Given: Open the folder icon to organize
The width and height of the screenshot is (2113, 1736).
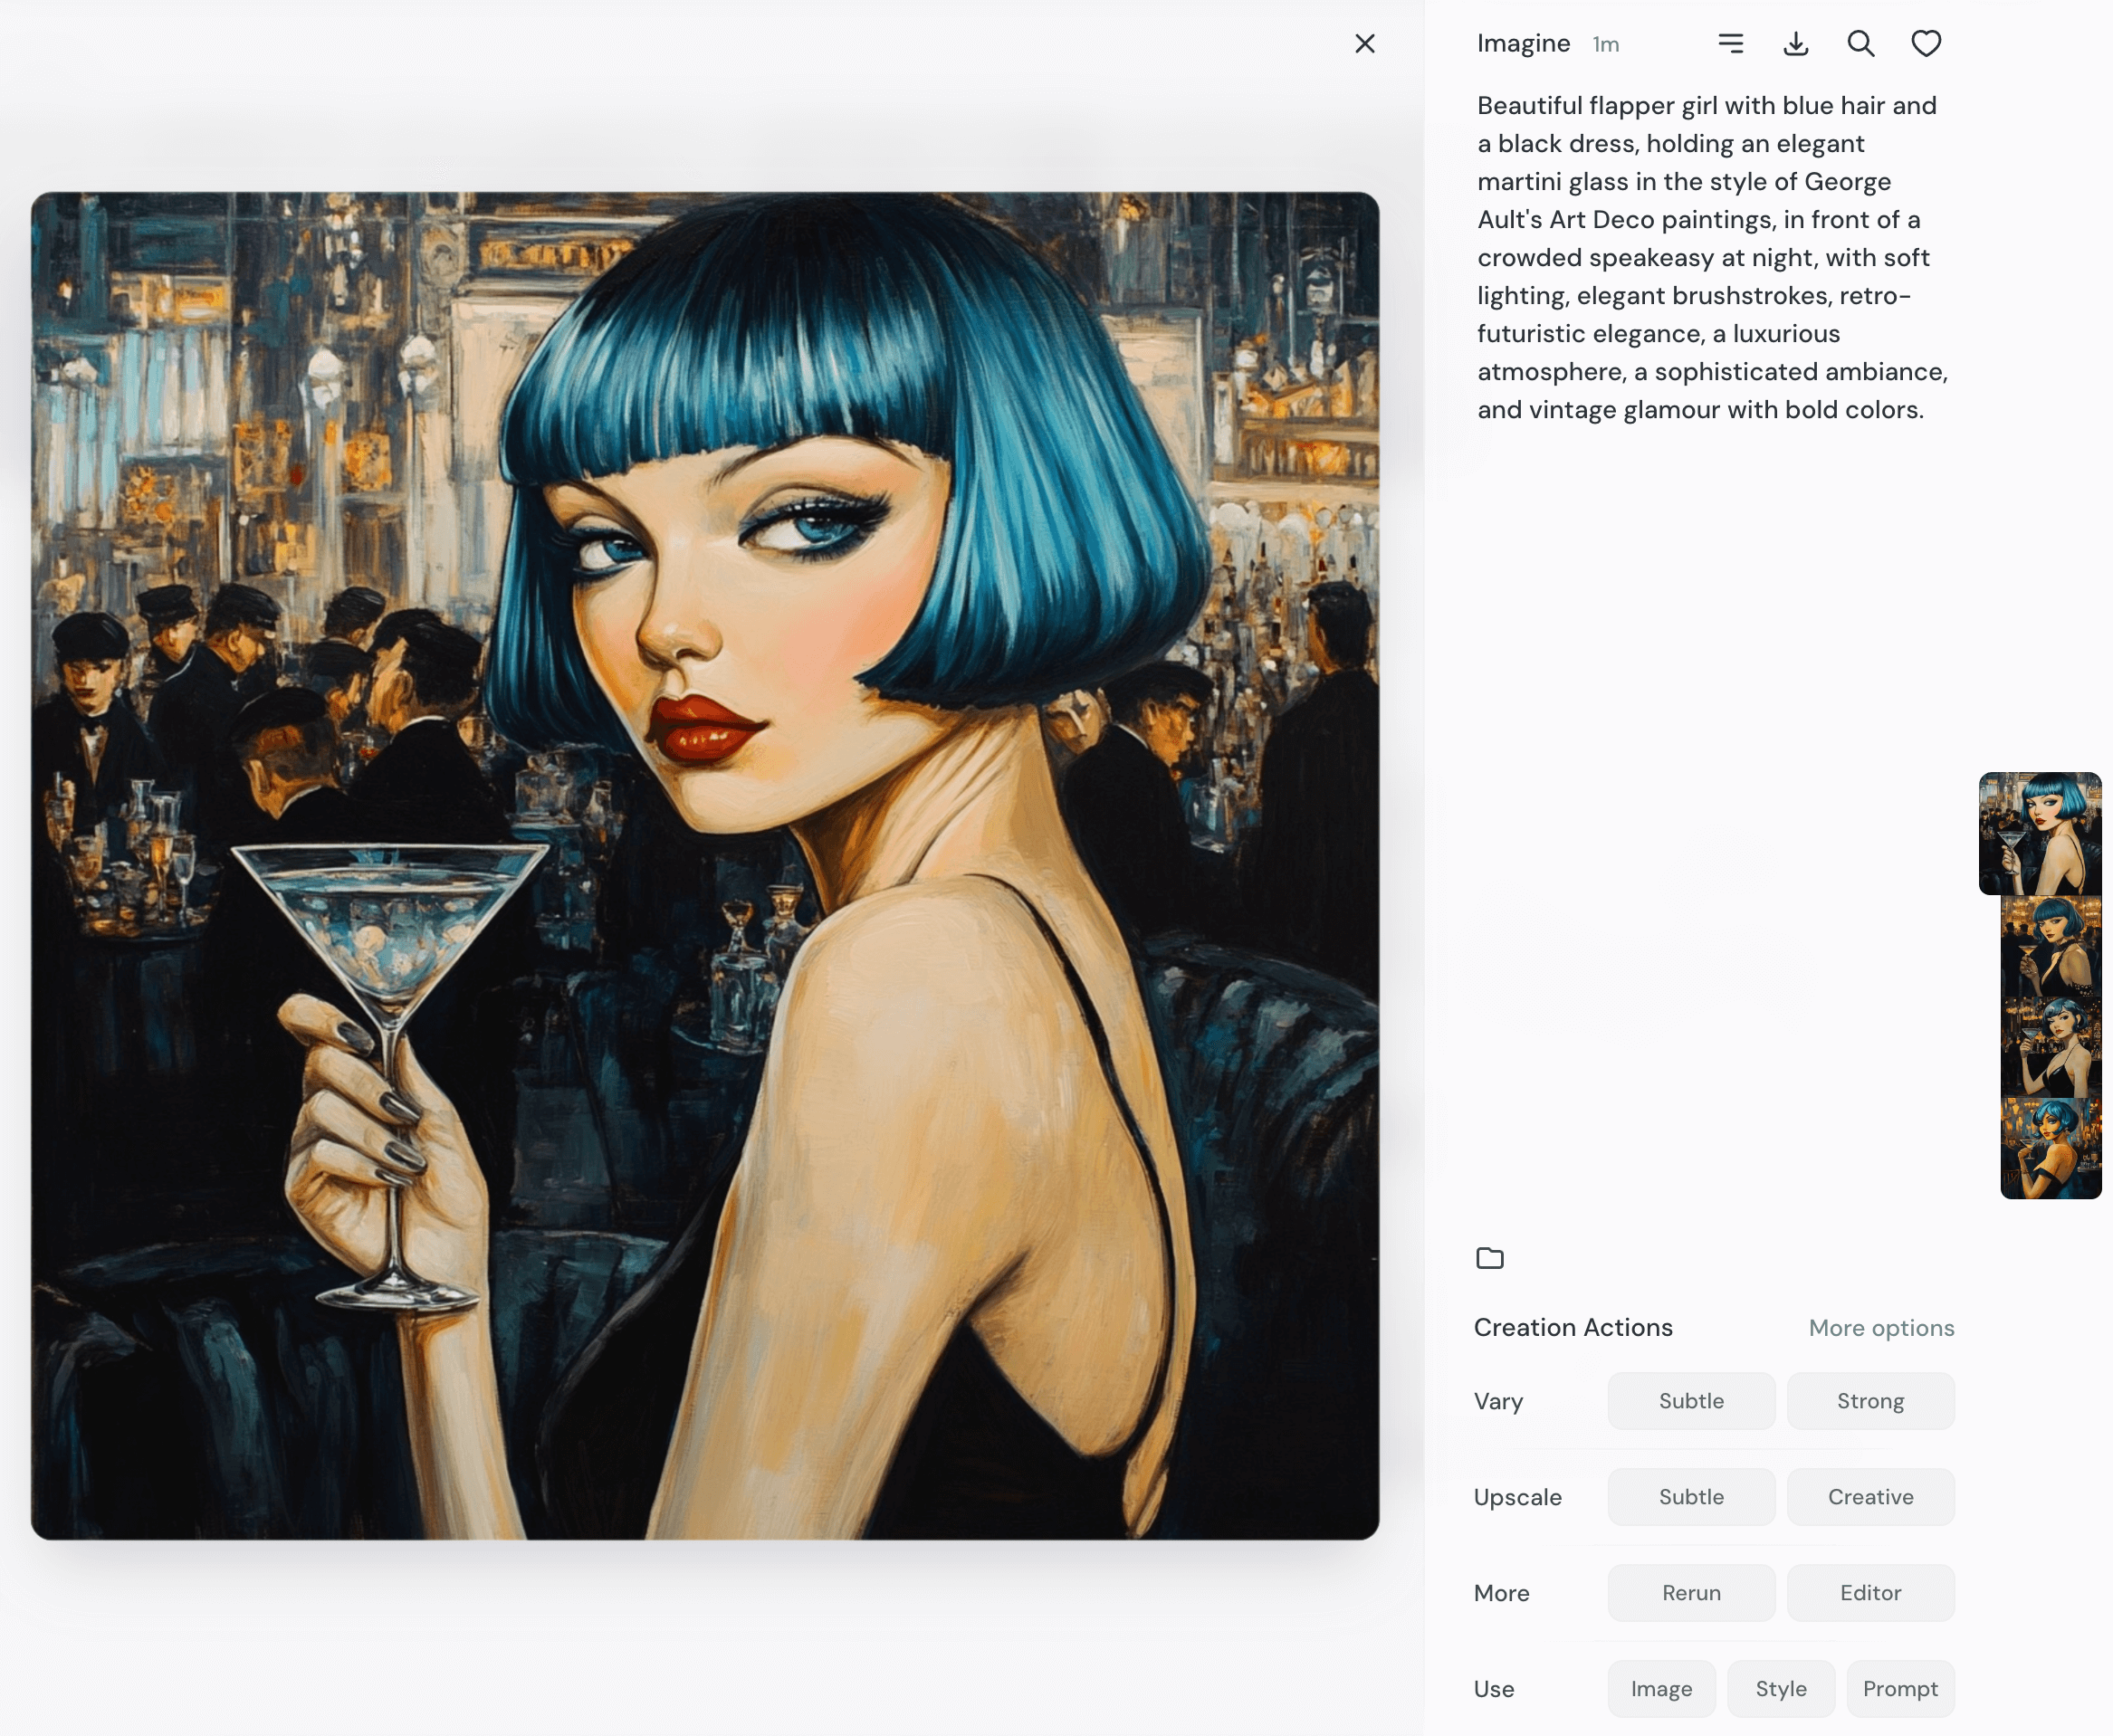Looking at the screenshot, I should (x=1489, y=1258).
